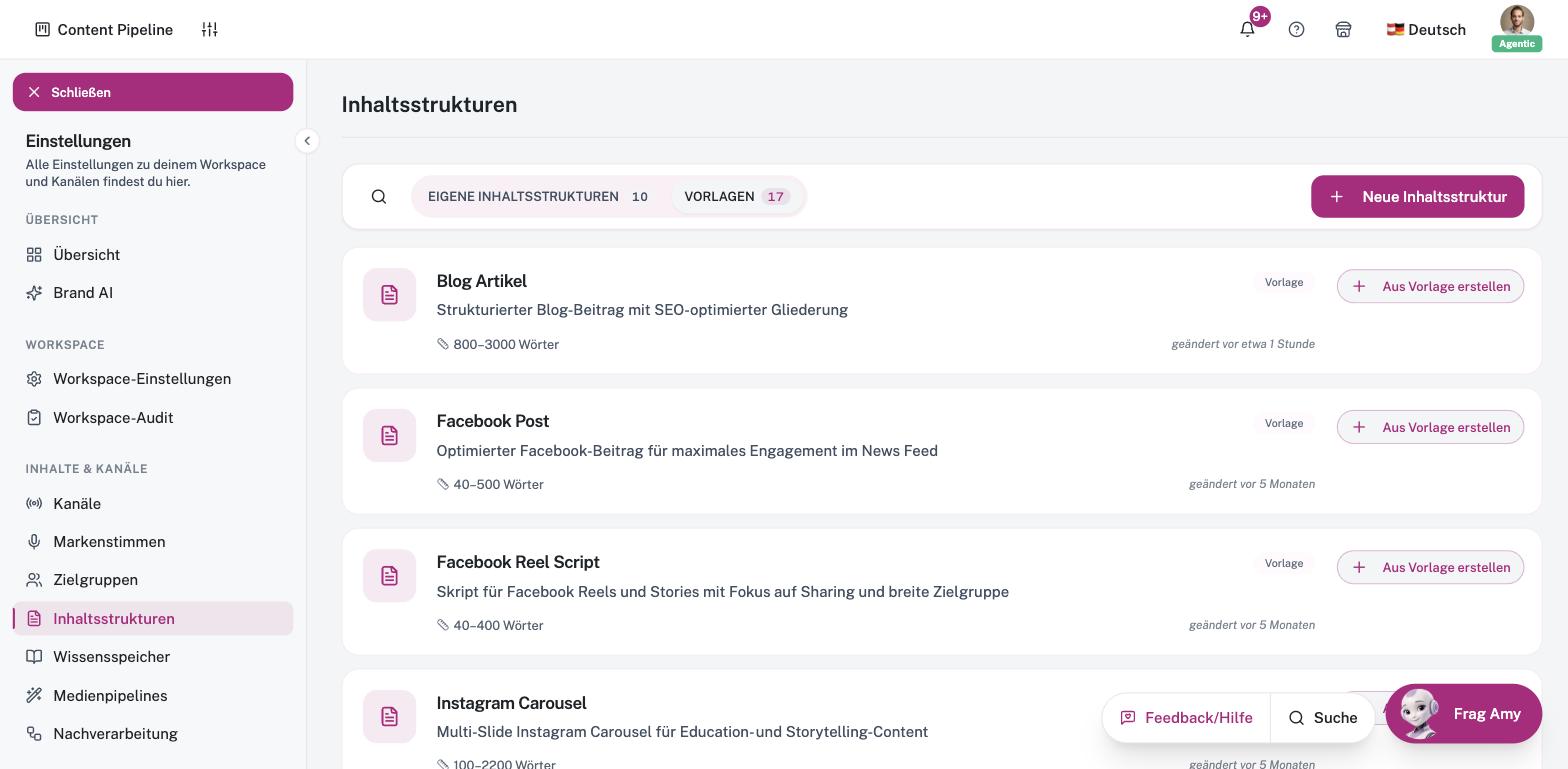Image resolution: width=1568 pixels, height=769 pixels.
Task: Click the Instagram Carousel description text
Action: [x=682, y=732]
